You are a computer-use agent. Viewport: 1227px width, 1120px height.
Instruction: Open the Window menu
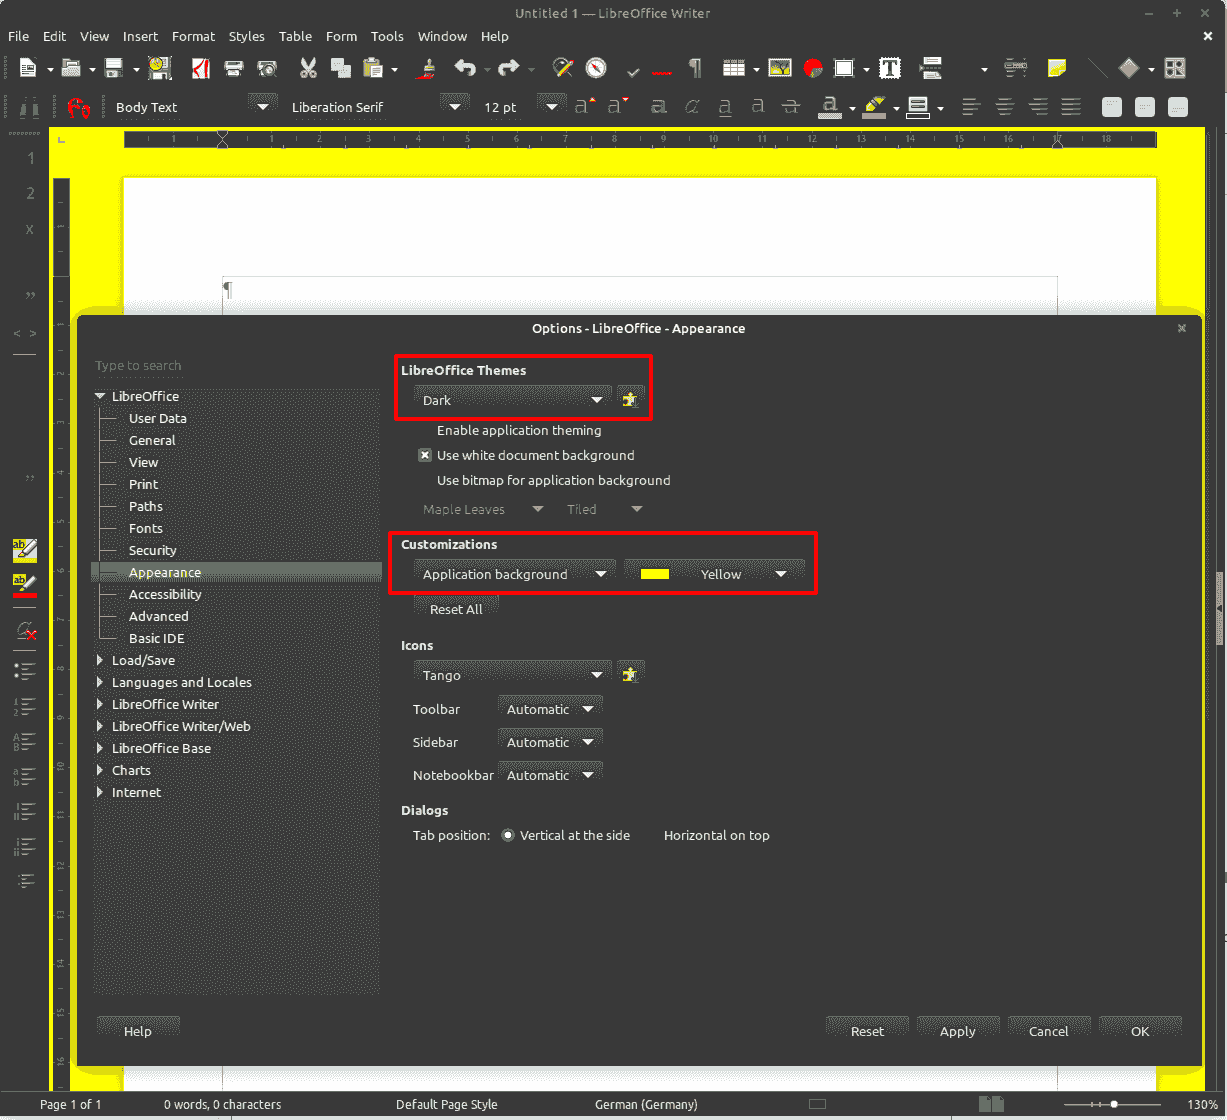click(x=442, y=36)
